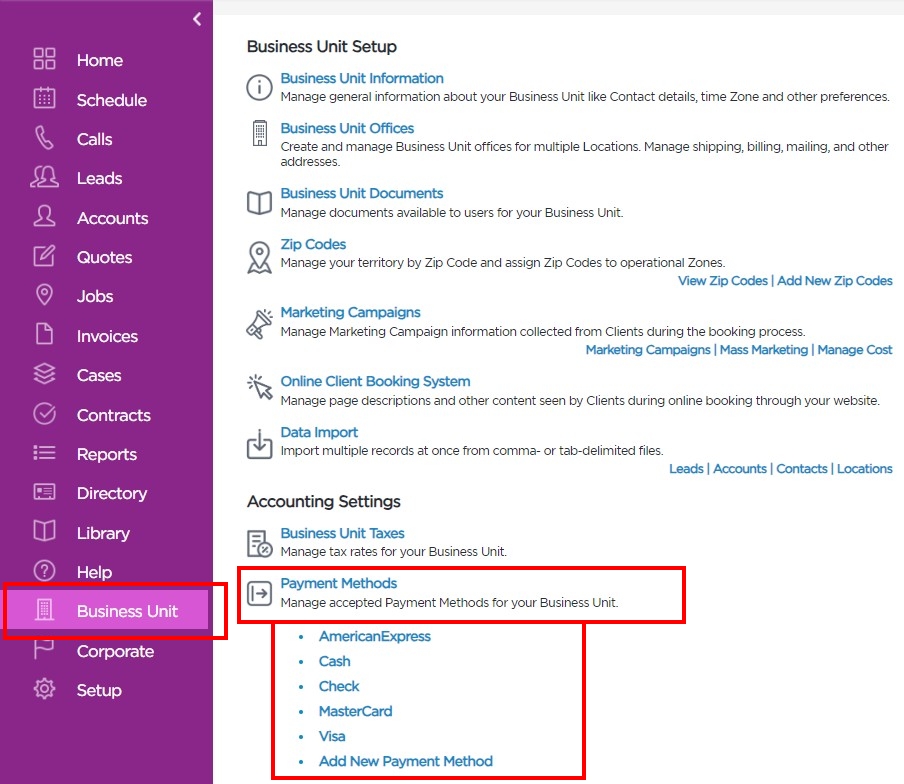
Task: Click the Payment Methods heading link
Action: coord(338,583)
